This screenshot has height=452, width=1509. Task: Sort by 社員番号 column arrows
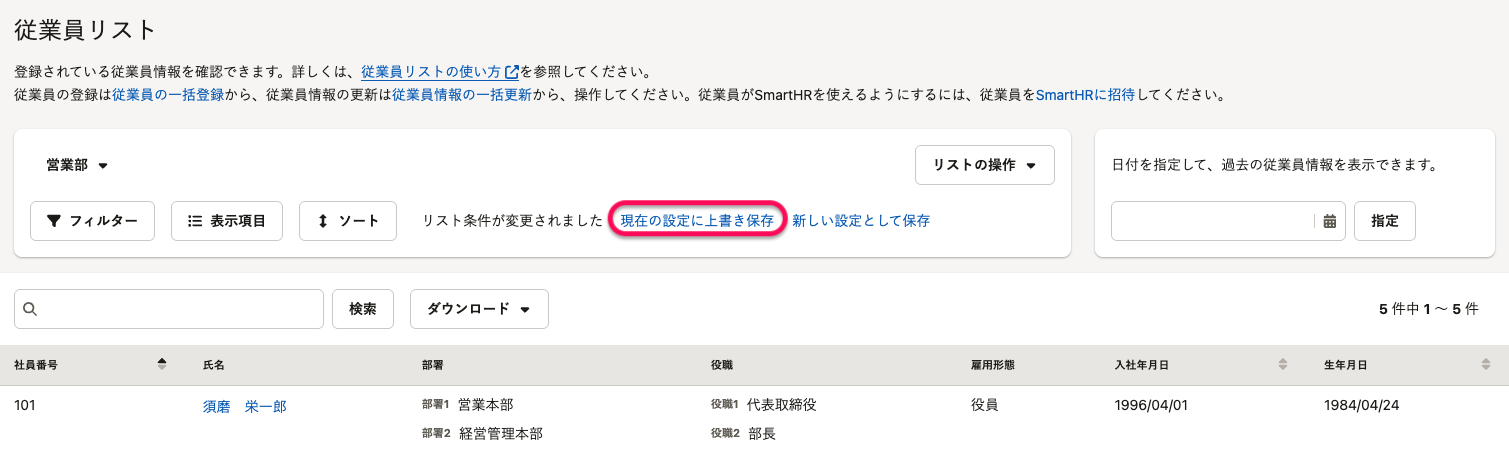162,365
